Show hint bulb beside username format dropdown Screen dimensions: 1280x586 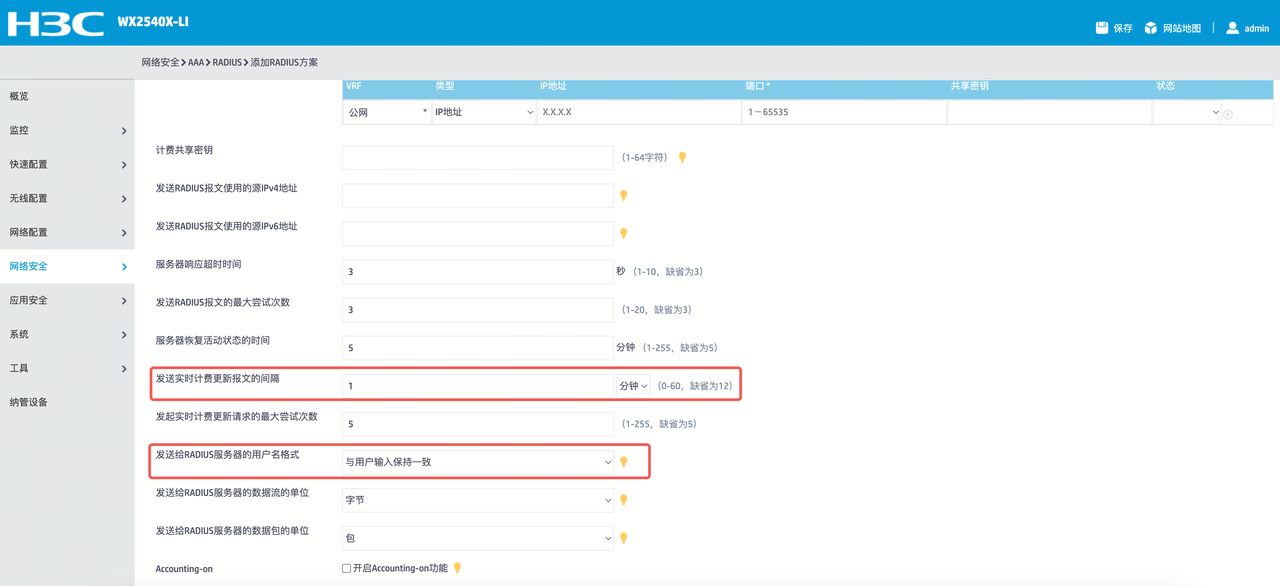(x=624, y=462)
